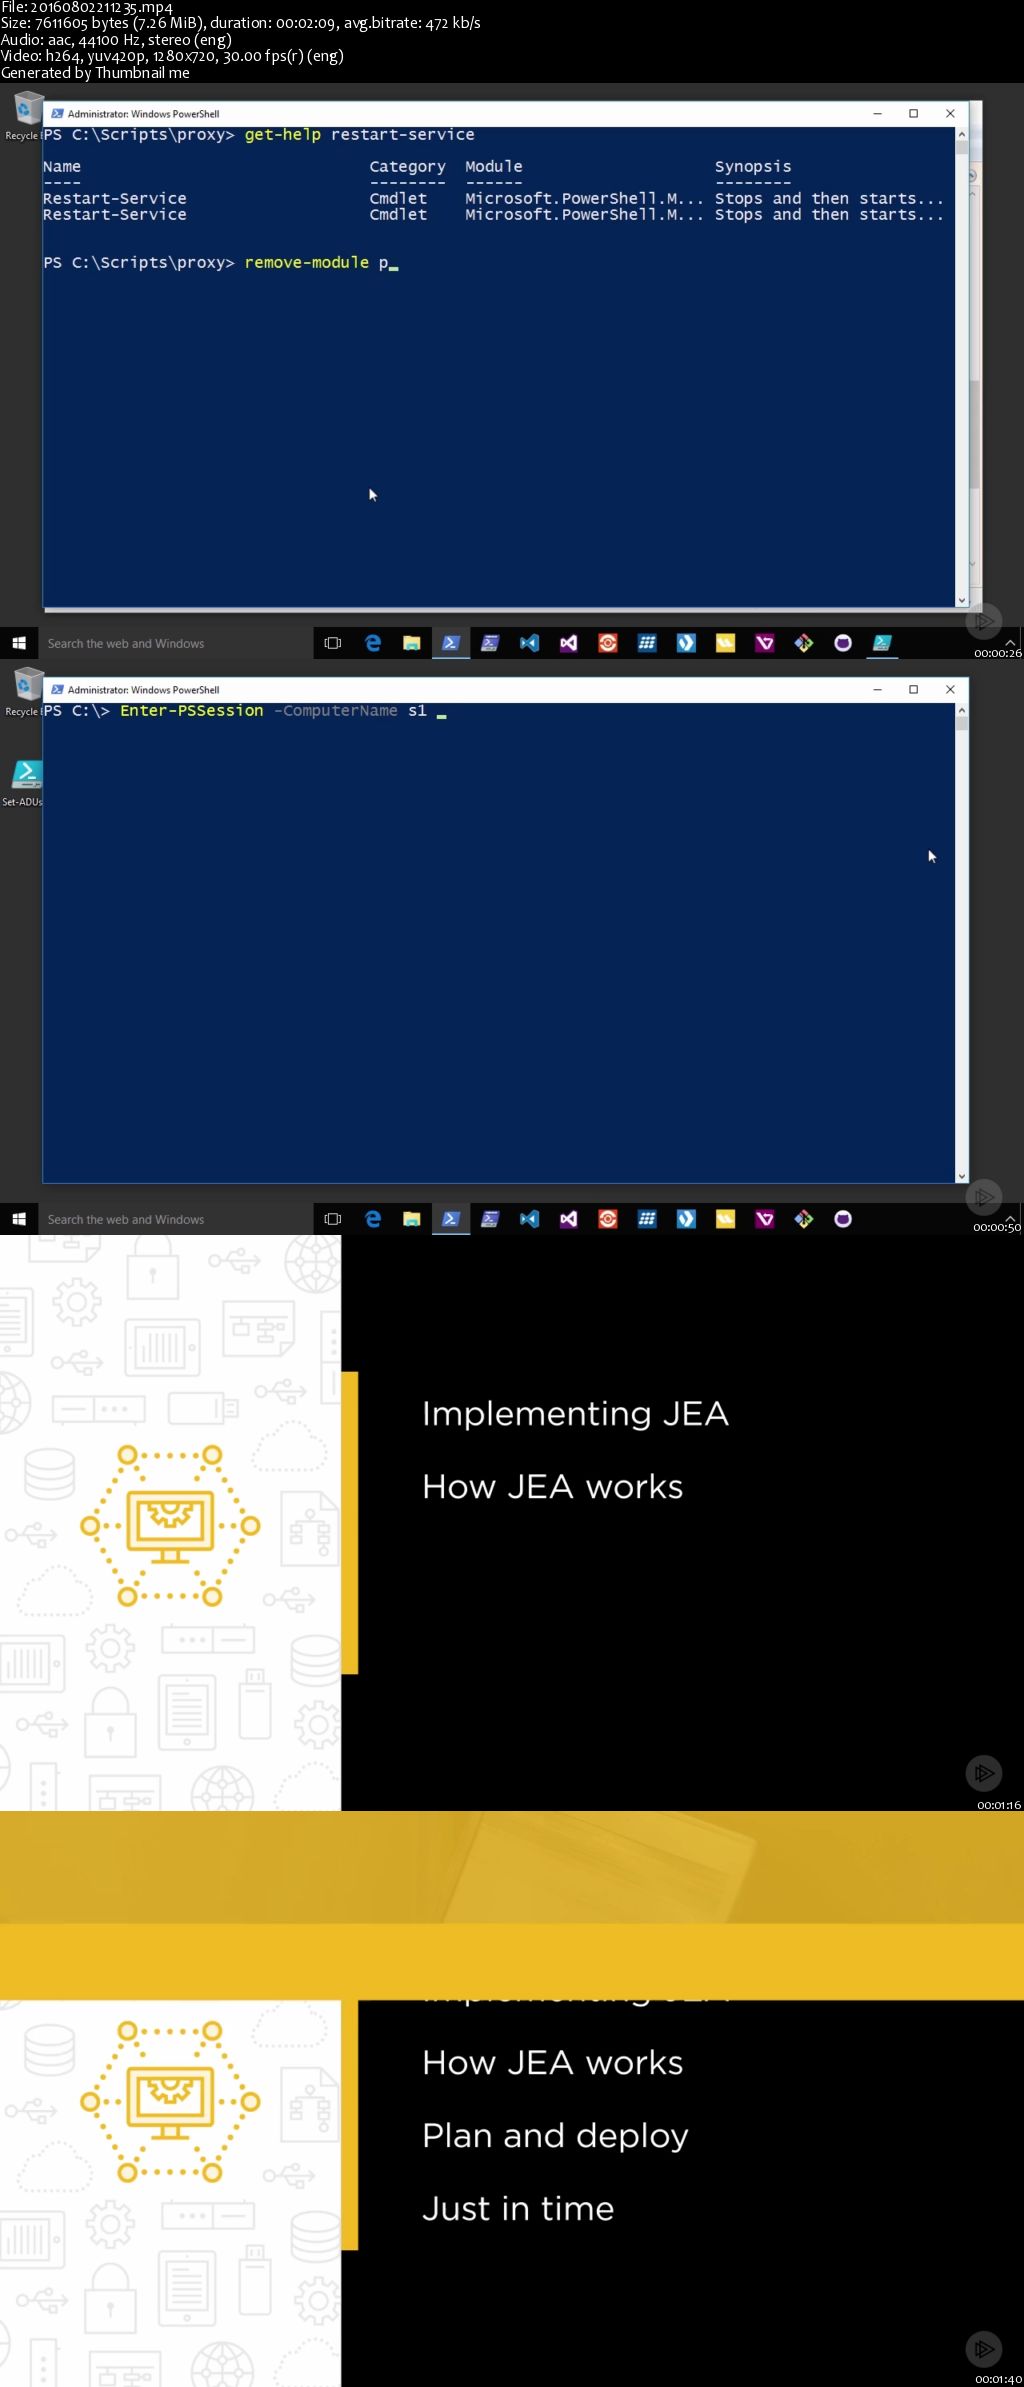Viewport: 1024px width, 2387px height.
Task: Close second PowerShell window
Action: (x=950, y=689)
